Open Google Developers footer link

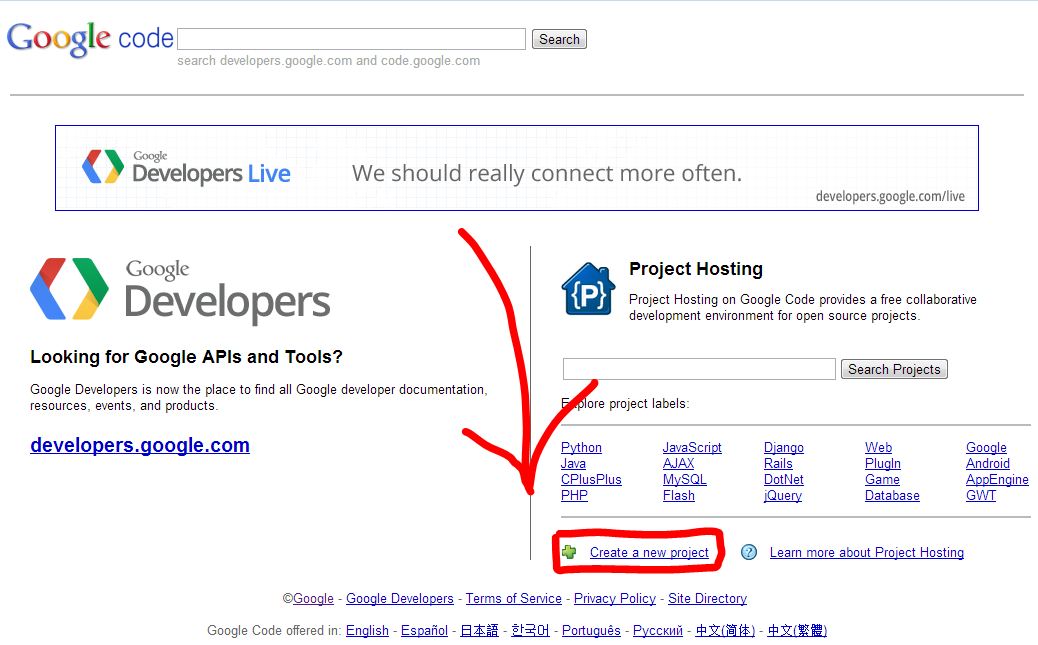[400, 599]
